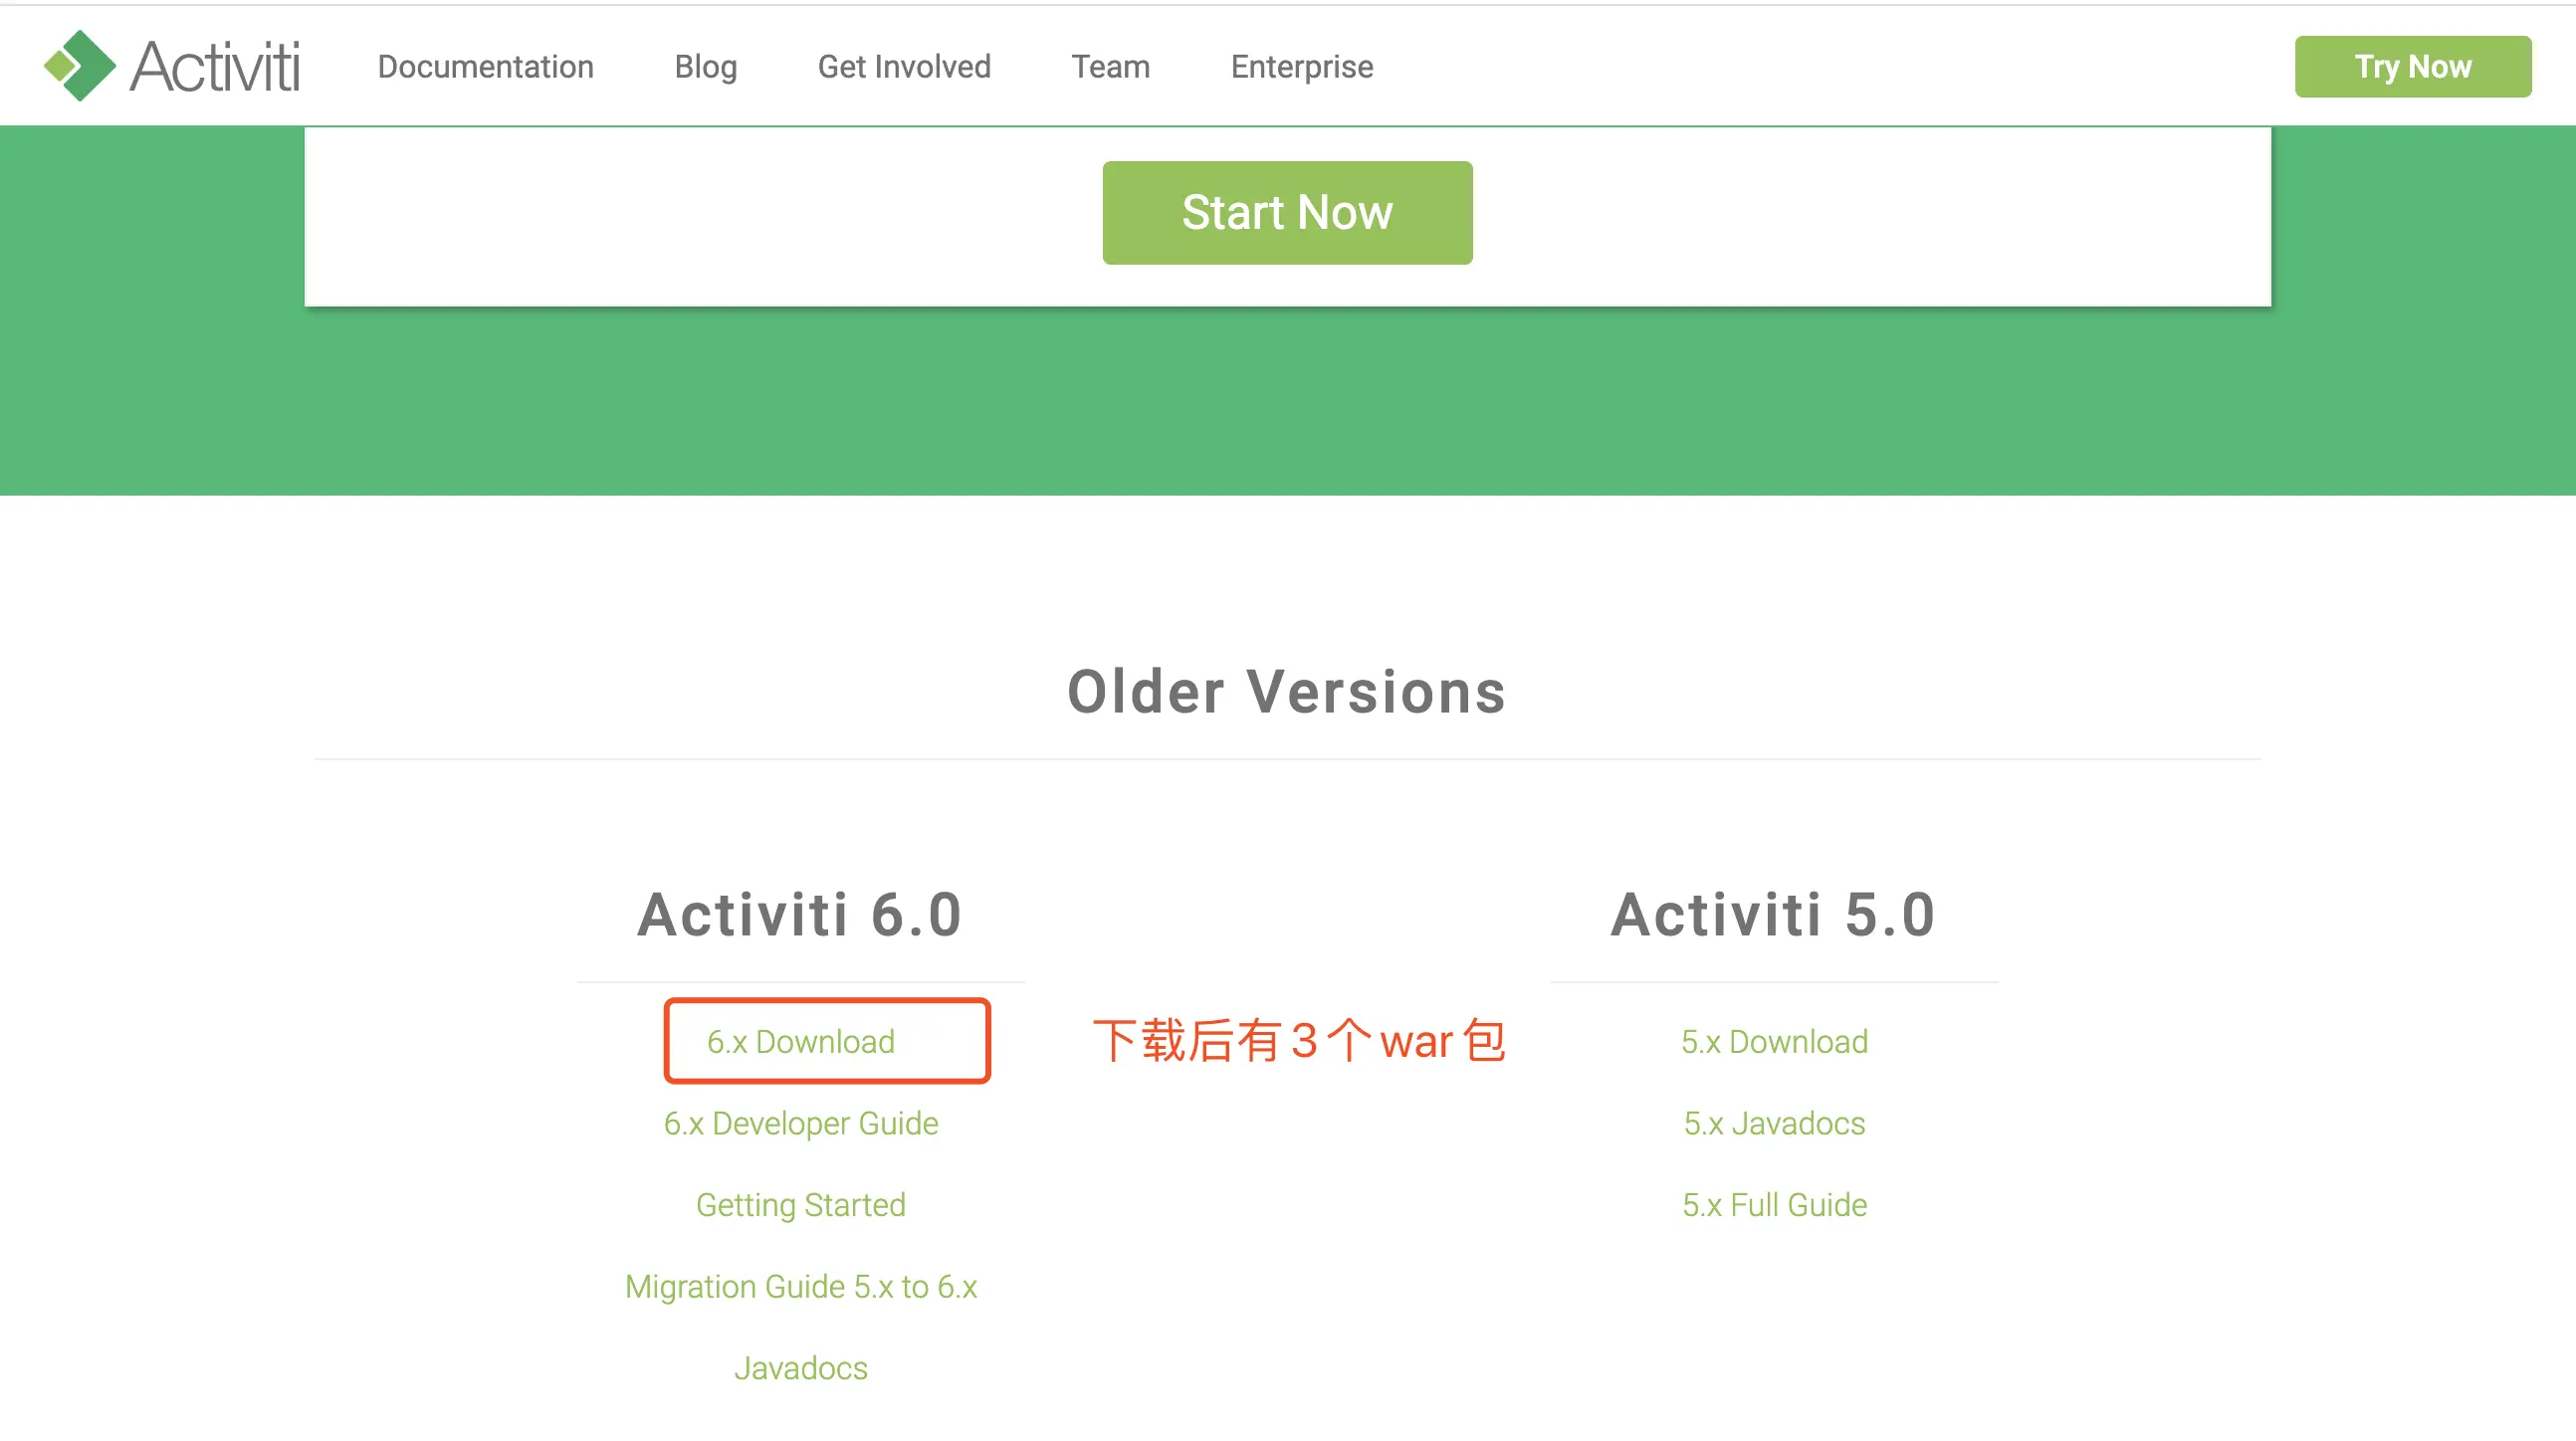
Task: Open the Get Involved navigation link
Action: (x=904, y=67)
